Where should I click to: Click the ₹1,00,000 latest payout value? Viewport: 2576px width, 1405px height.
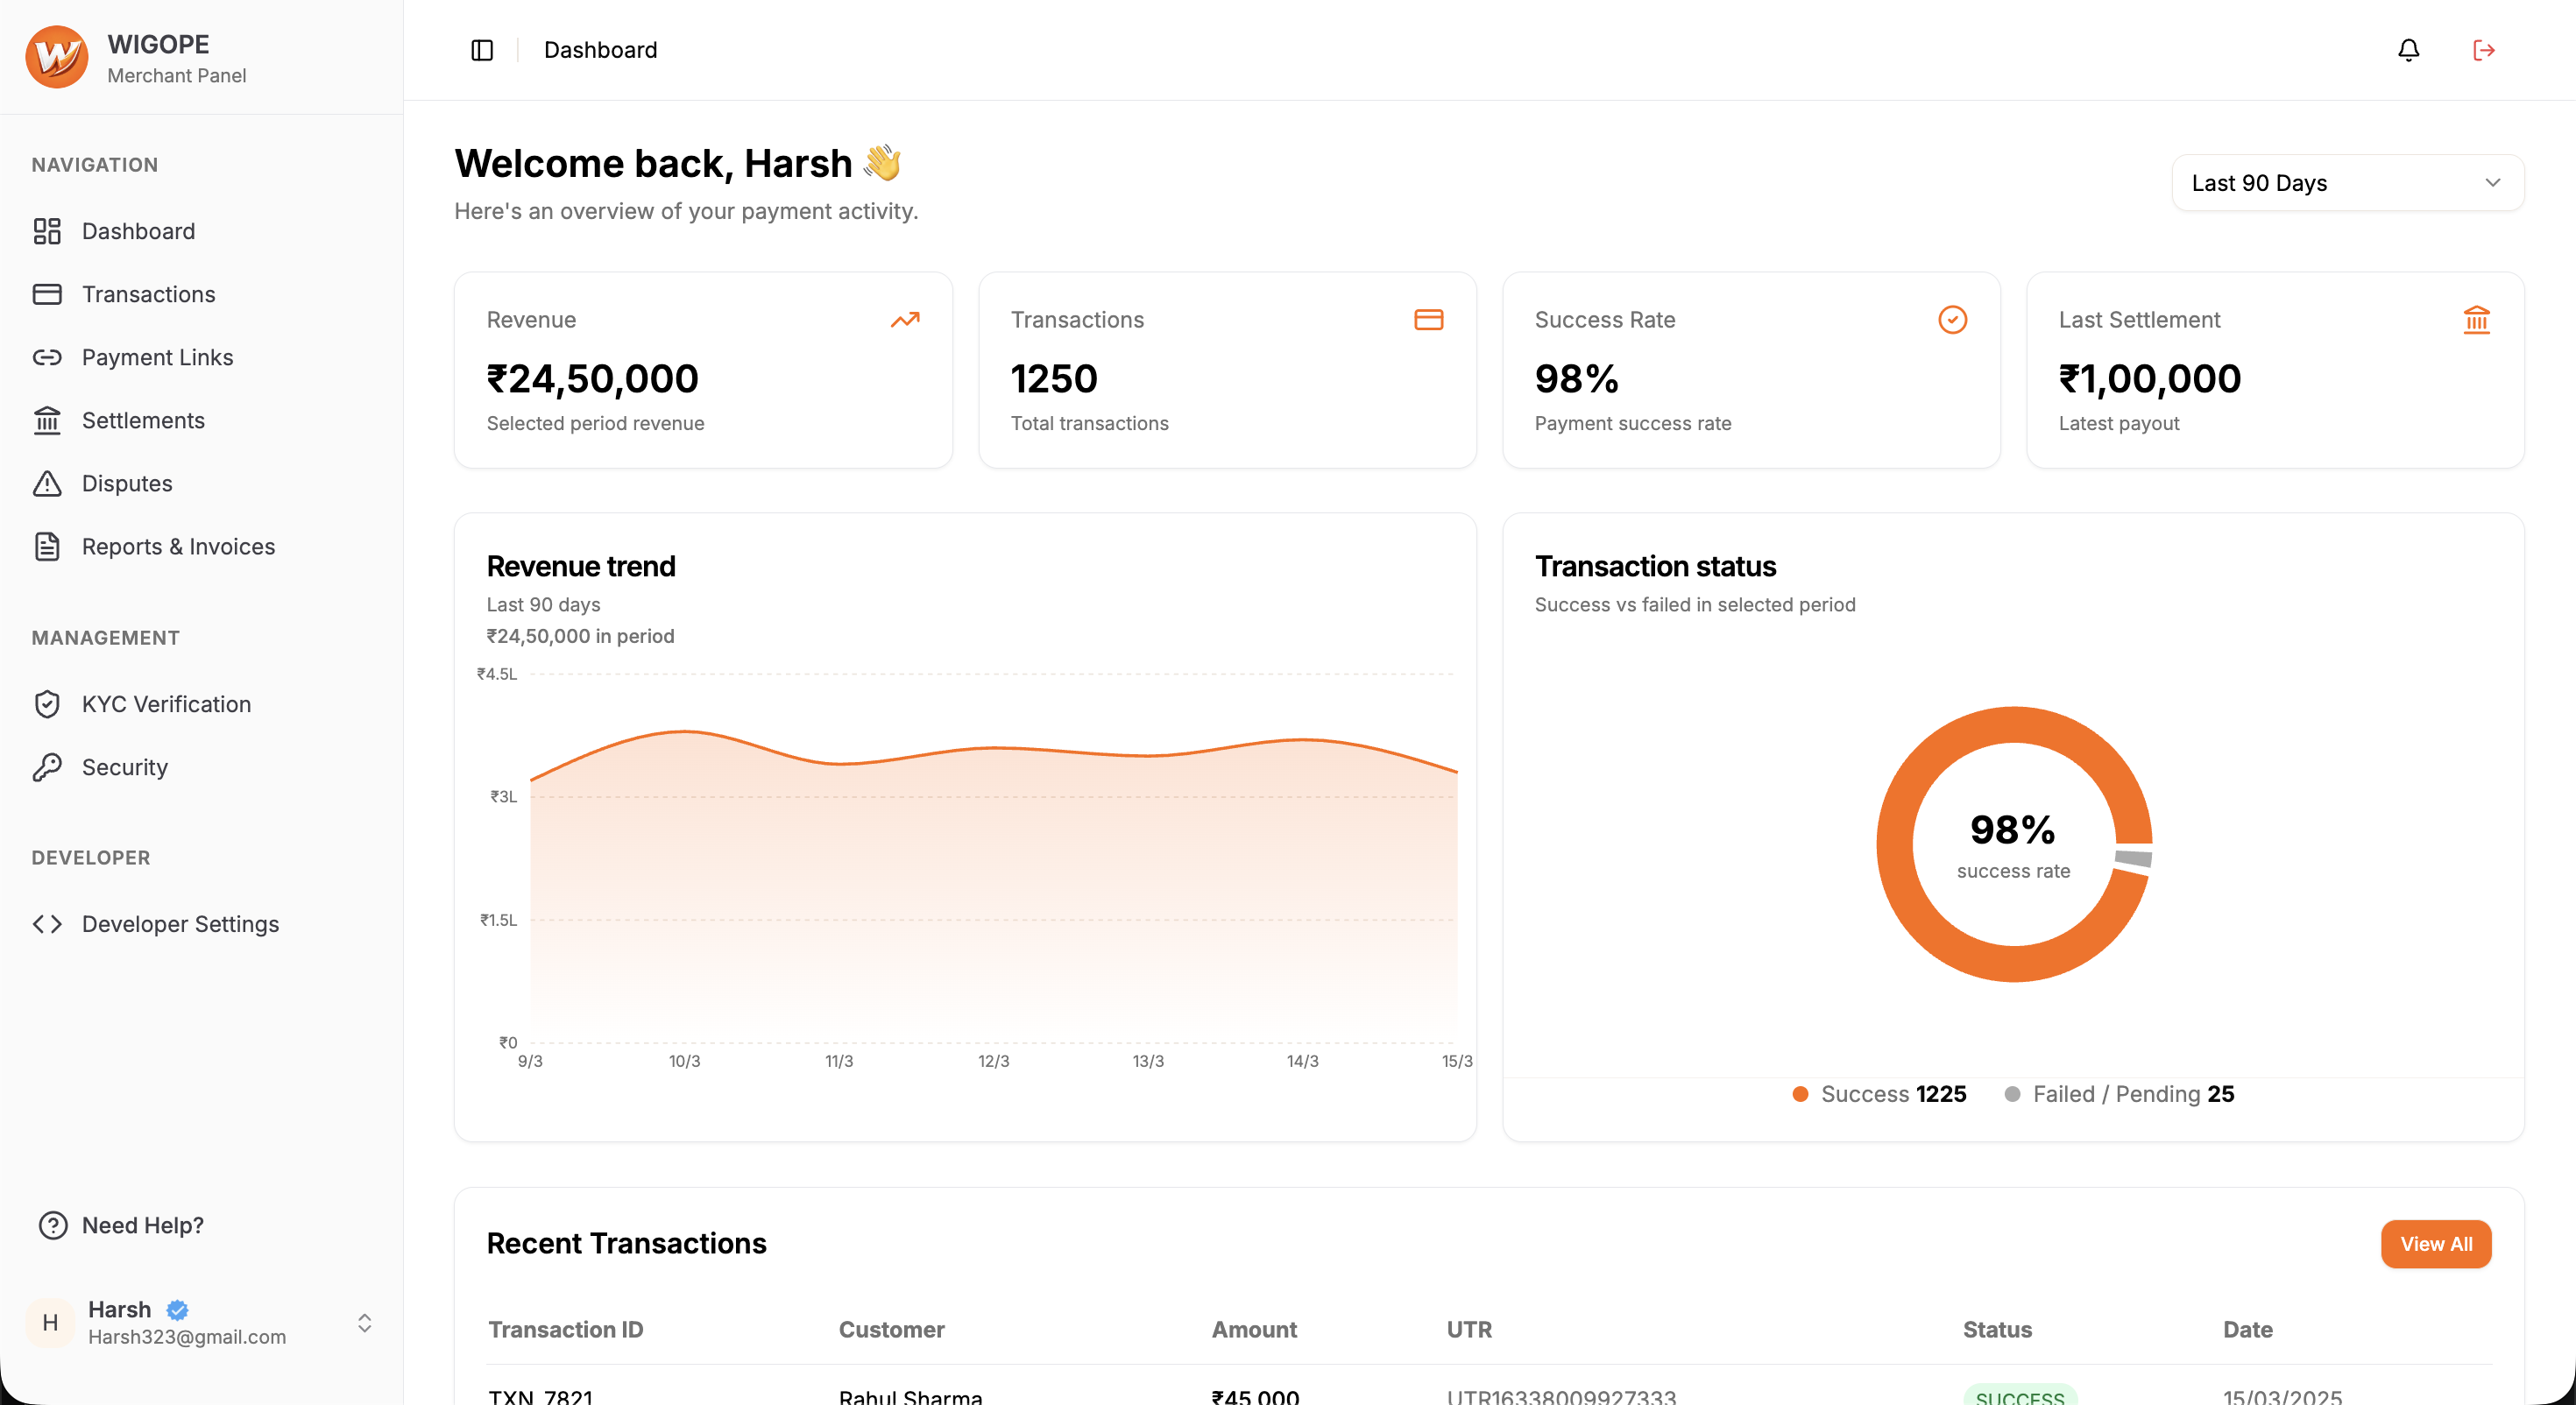pyautogui.click(x=2150, y=378)
